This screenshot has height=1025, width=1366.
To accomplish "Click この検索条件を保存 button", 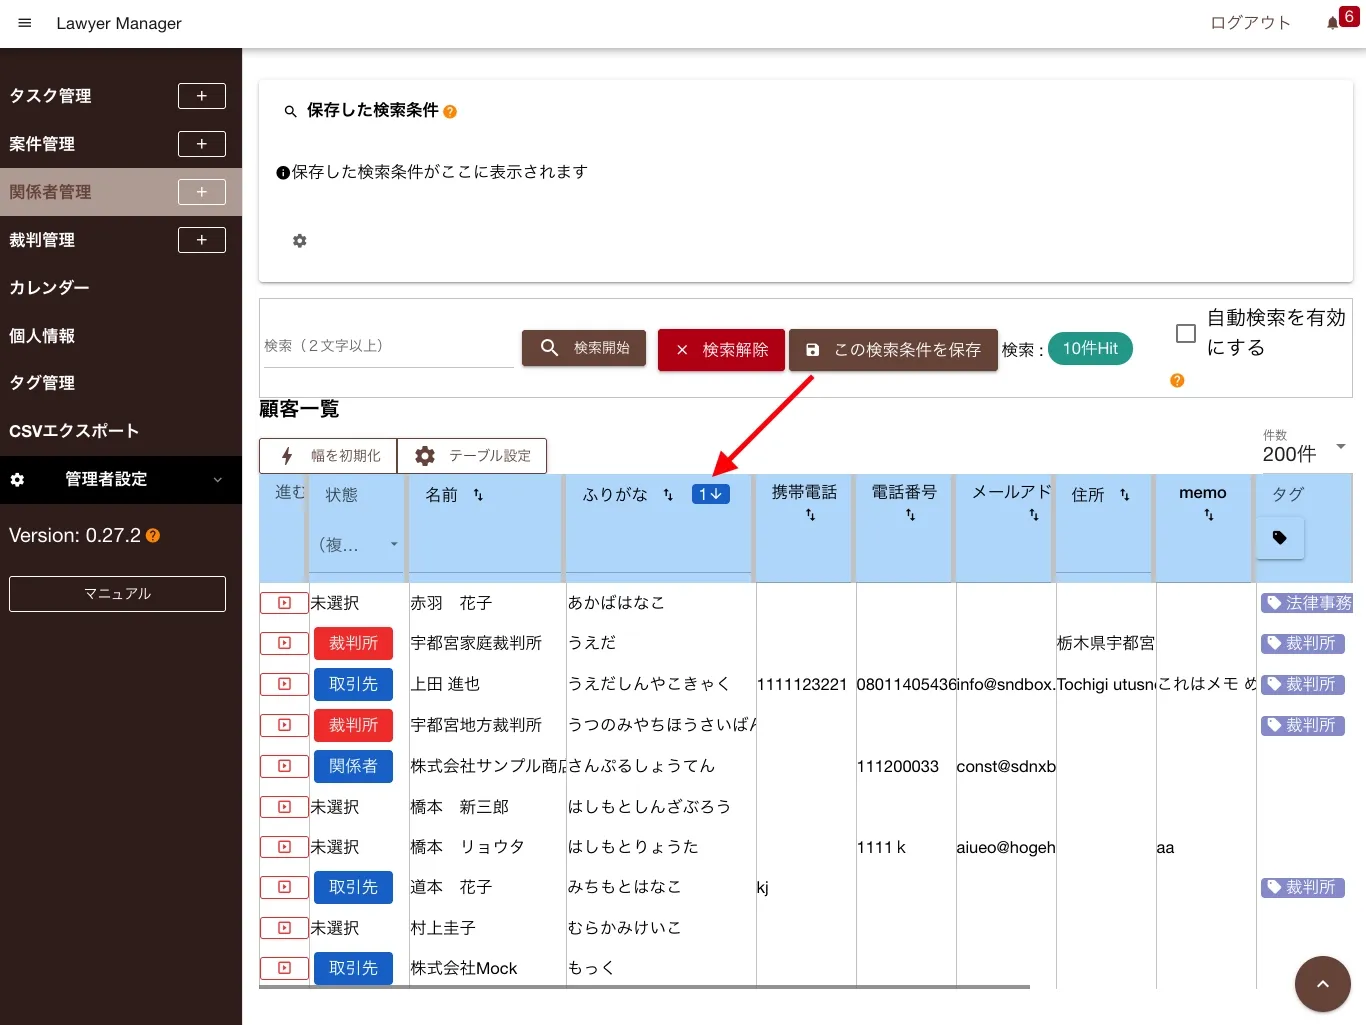I will tap(893, 350).
